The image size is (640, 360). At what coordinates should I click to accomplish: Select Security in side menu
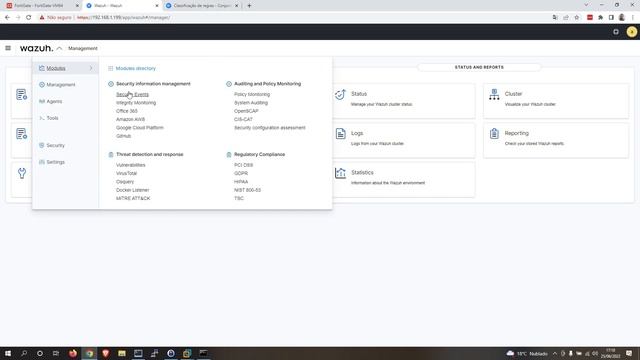[x=56, y=145]
